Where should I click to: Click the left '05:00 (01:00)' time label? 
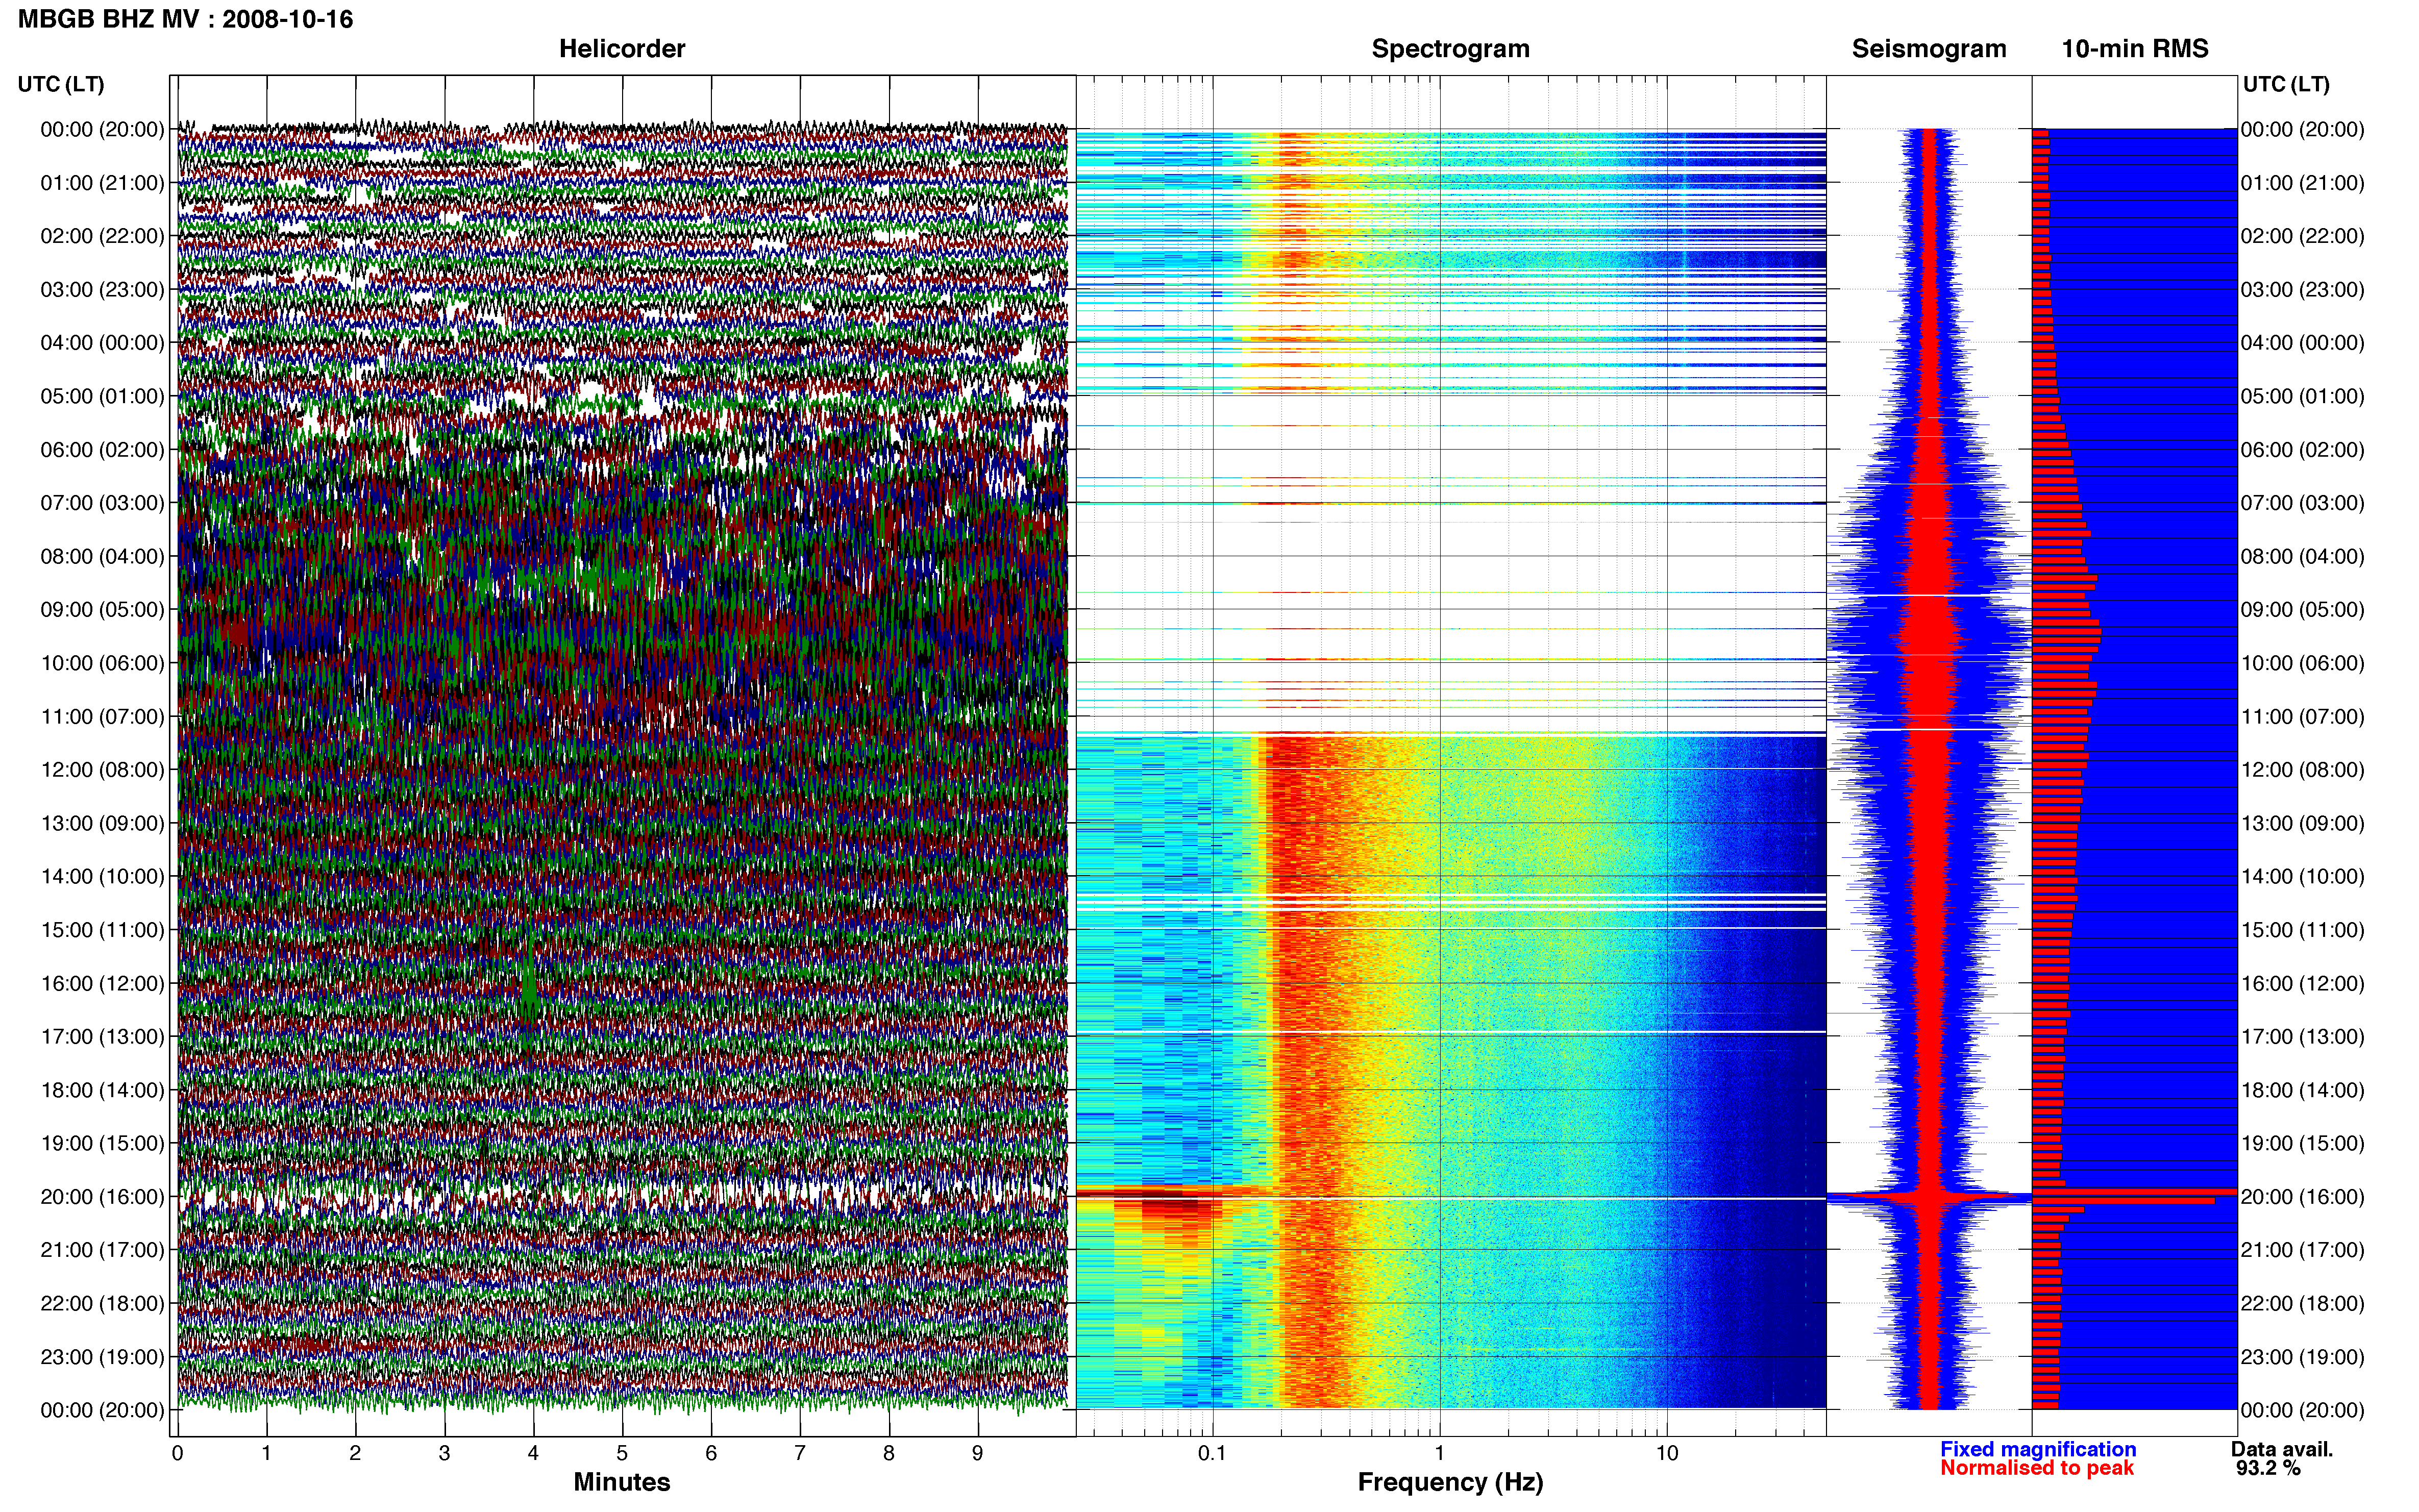click(x=102, y=396)
